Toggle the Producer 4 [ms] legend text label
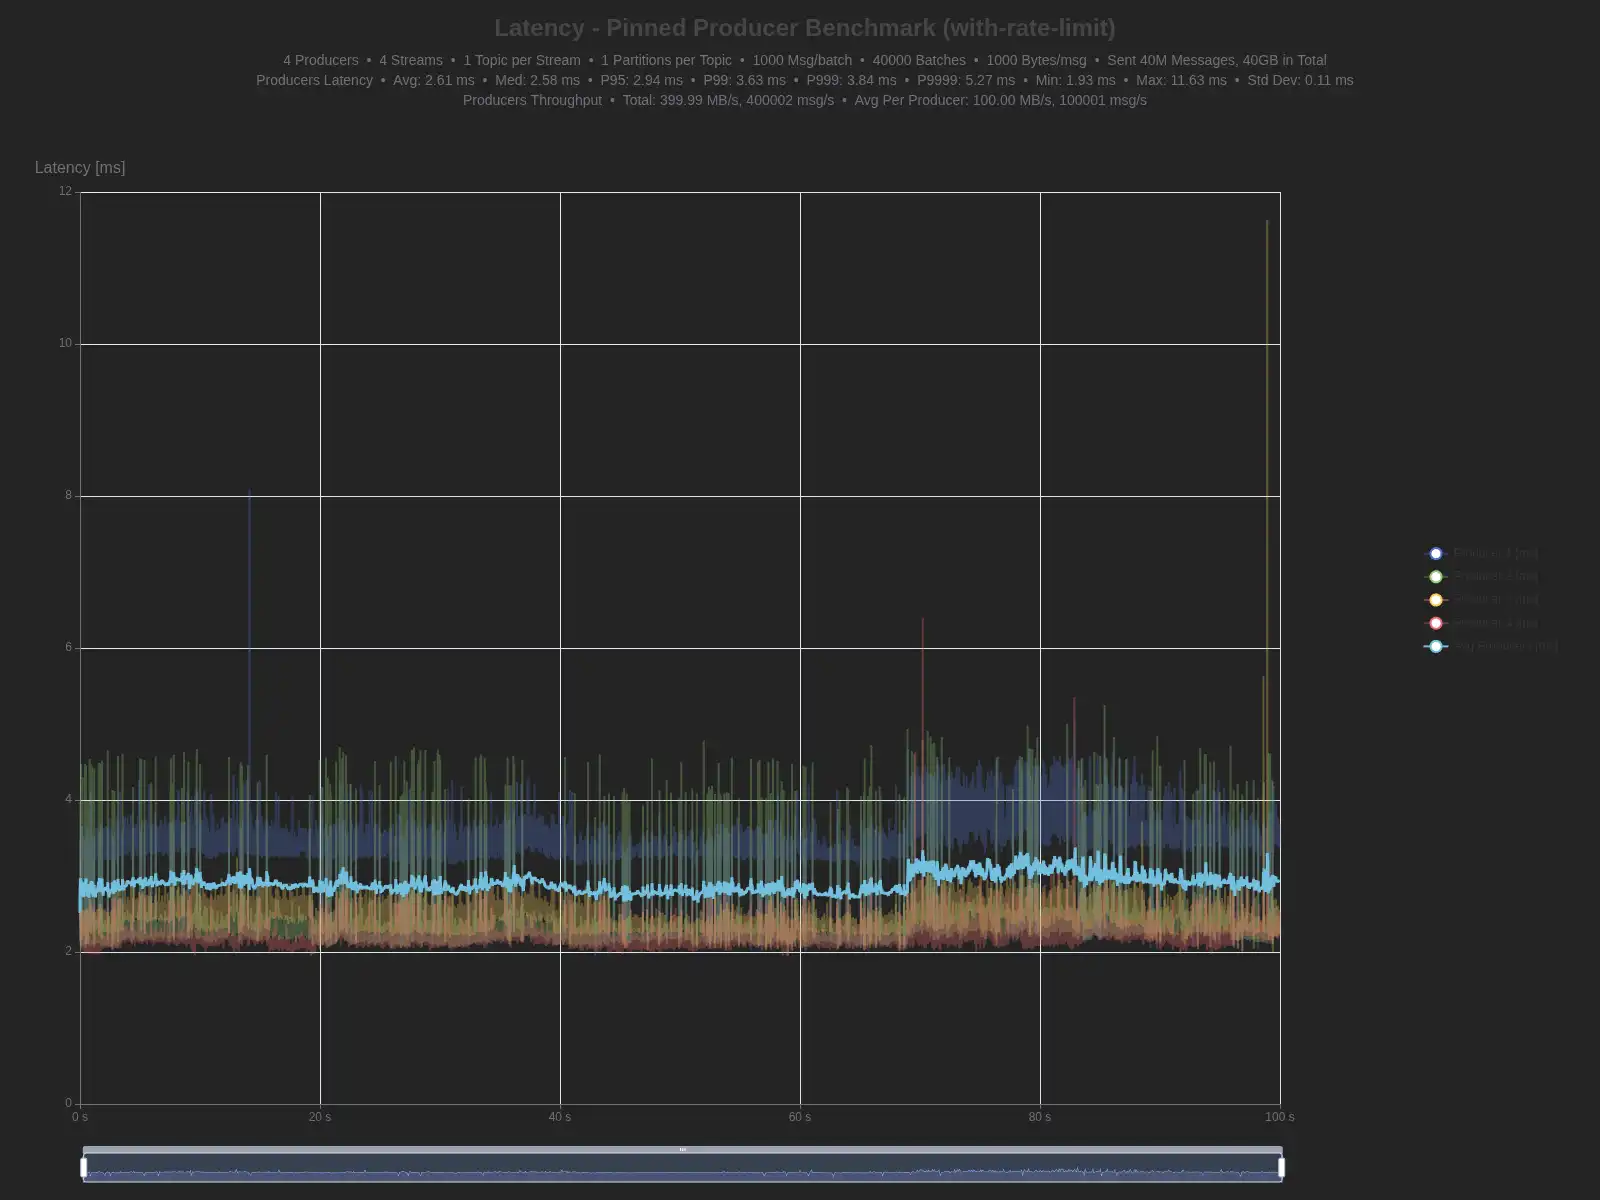Viewport: 1600px width, 1200px height. [x=1495, y=623]
